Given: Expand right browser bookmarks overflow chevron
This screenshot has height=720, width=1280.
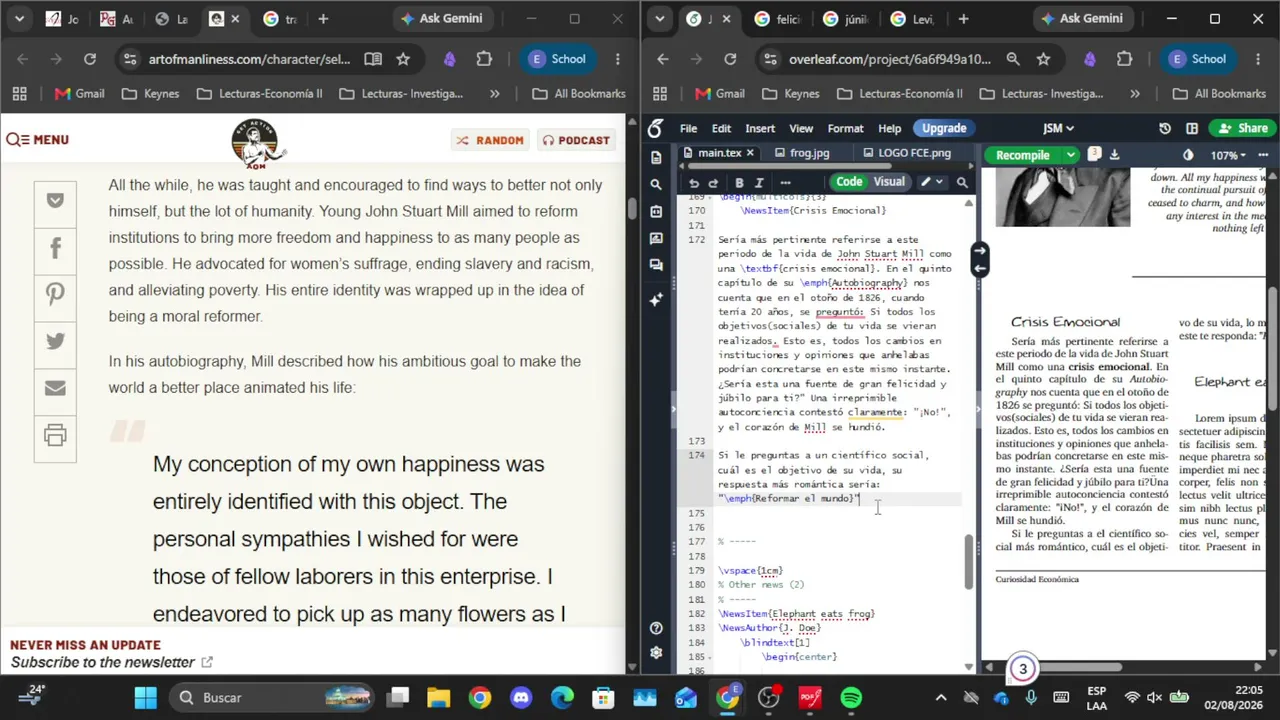Looking at the screenshot, I should [x=1134, y=93].
